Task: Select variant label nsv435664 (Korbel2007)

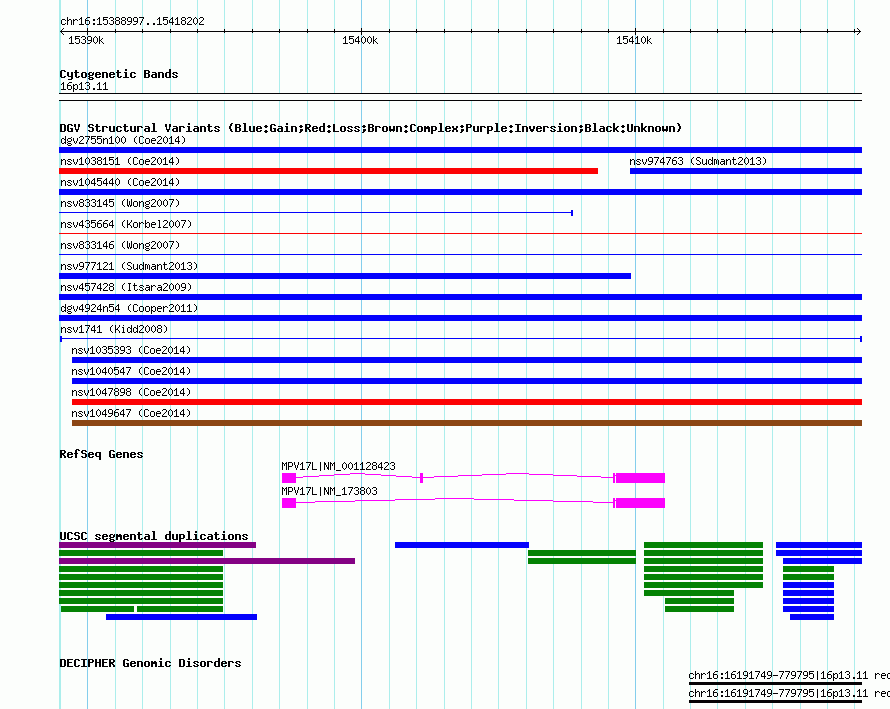Action: coord(126,224)
